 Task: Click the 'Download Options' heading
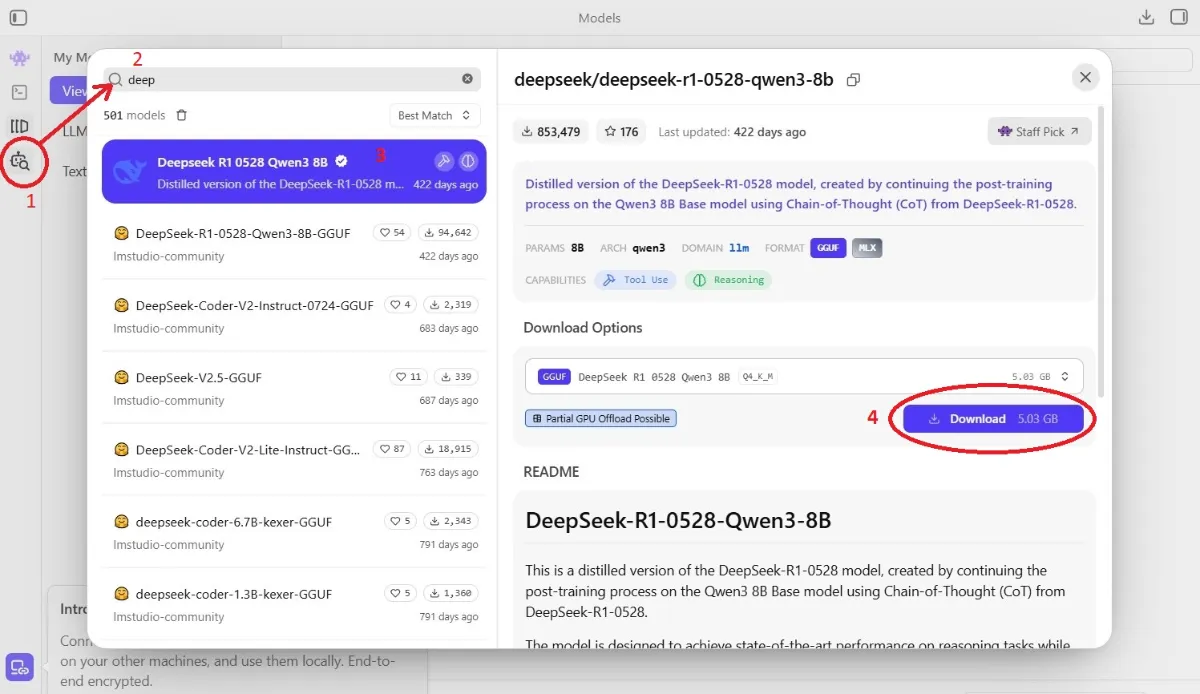pyautogui.click(x=583, y=328)
